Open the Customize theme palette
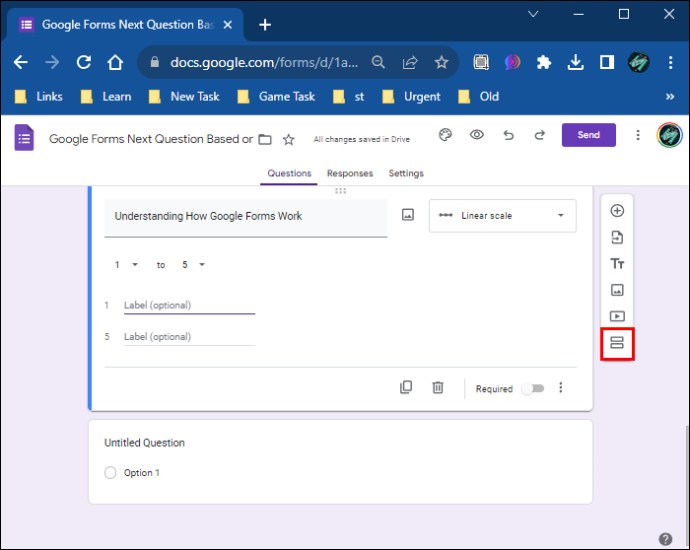This screenshot has height=550, width=690. coord(445,135)
